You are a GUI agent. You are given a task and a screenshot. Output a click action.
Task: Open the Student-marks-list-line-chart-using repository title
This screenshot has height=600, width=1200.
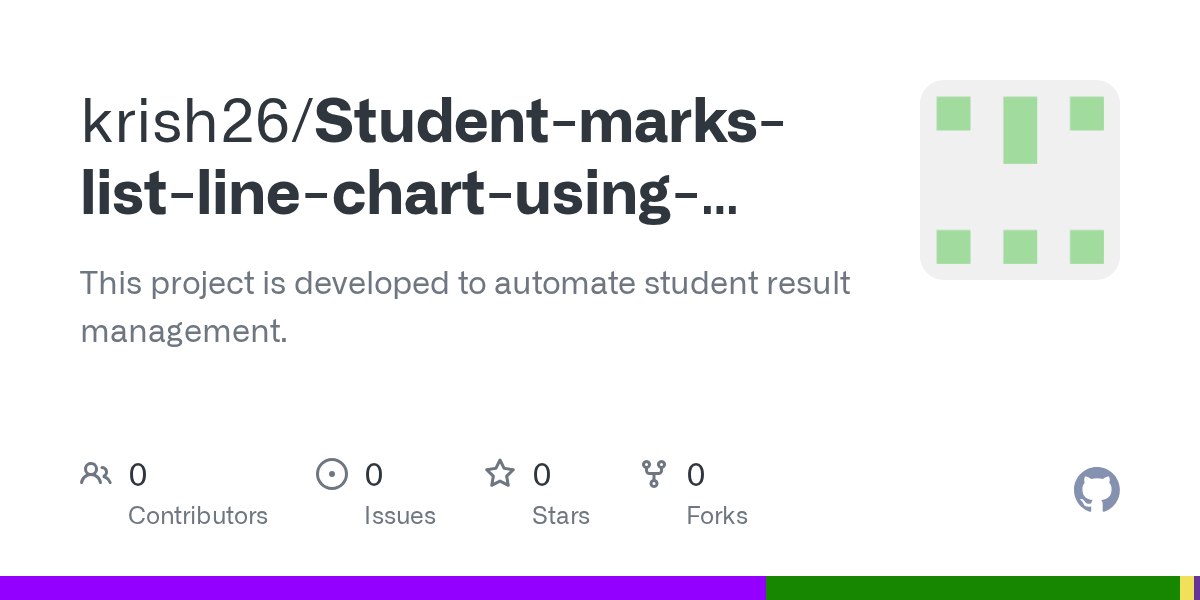tap(433, 160)
